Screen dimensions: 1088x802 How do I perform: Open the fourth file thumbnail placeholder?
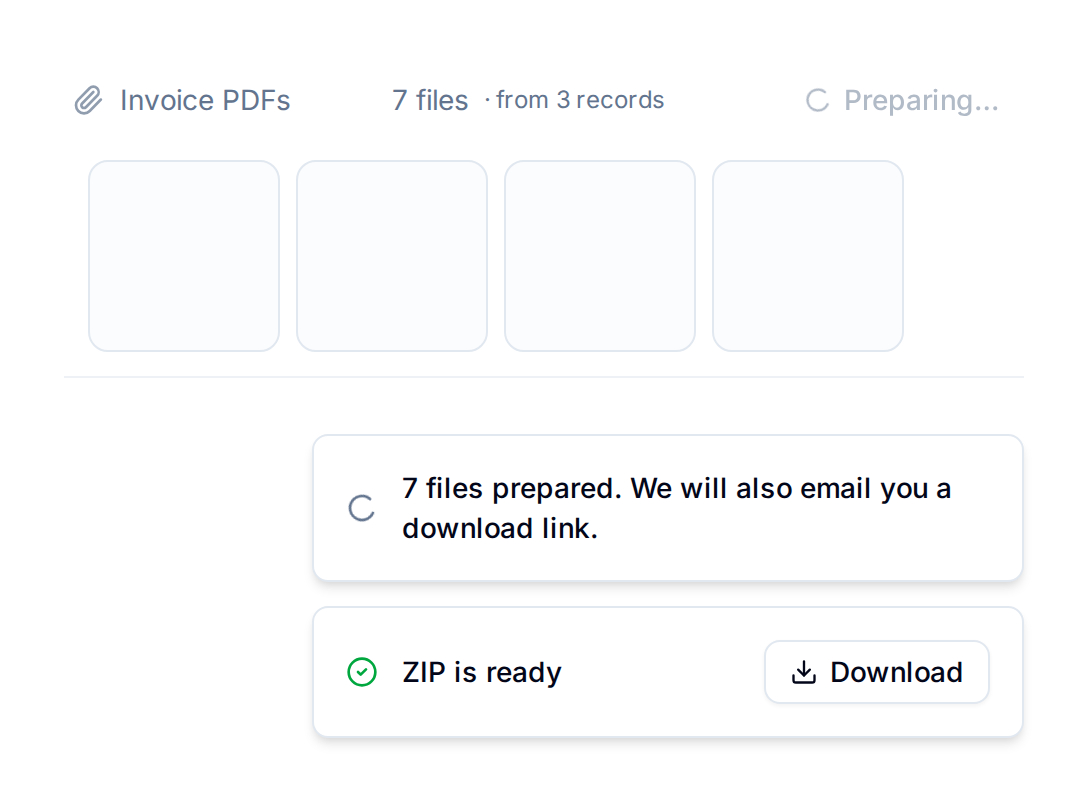[808, 256]
